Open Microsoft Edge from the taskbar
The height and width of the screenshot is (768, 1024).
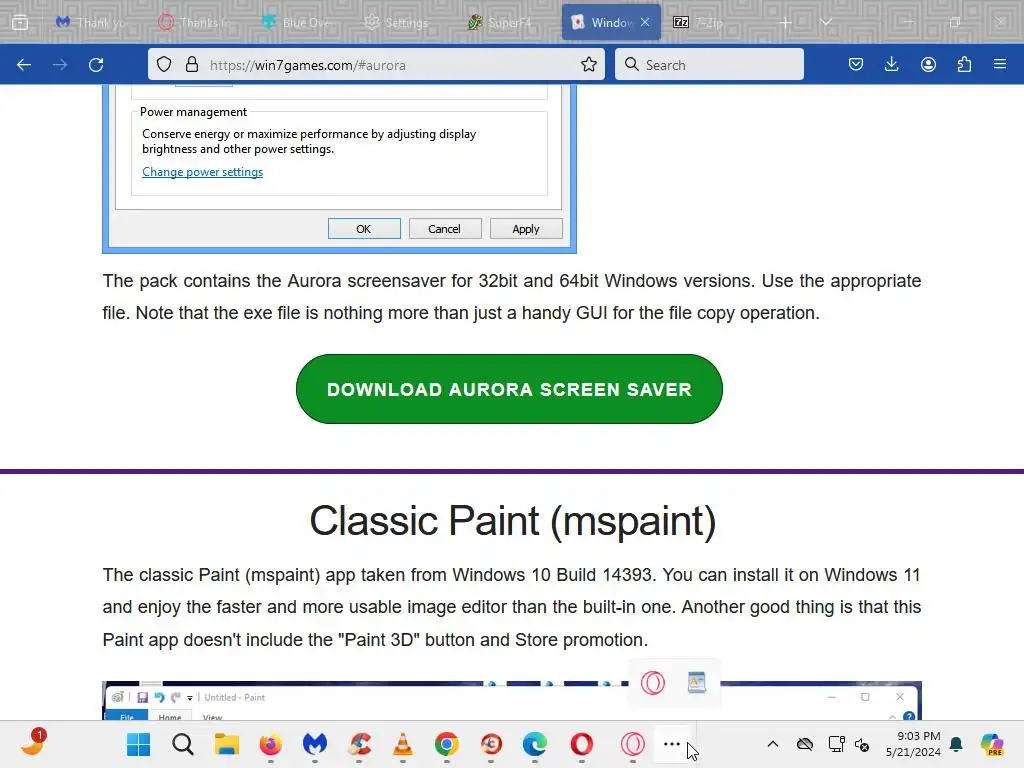[x=535, y=744]
